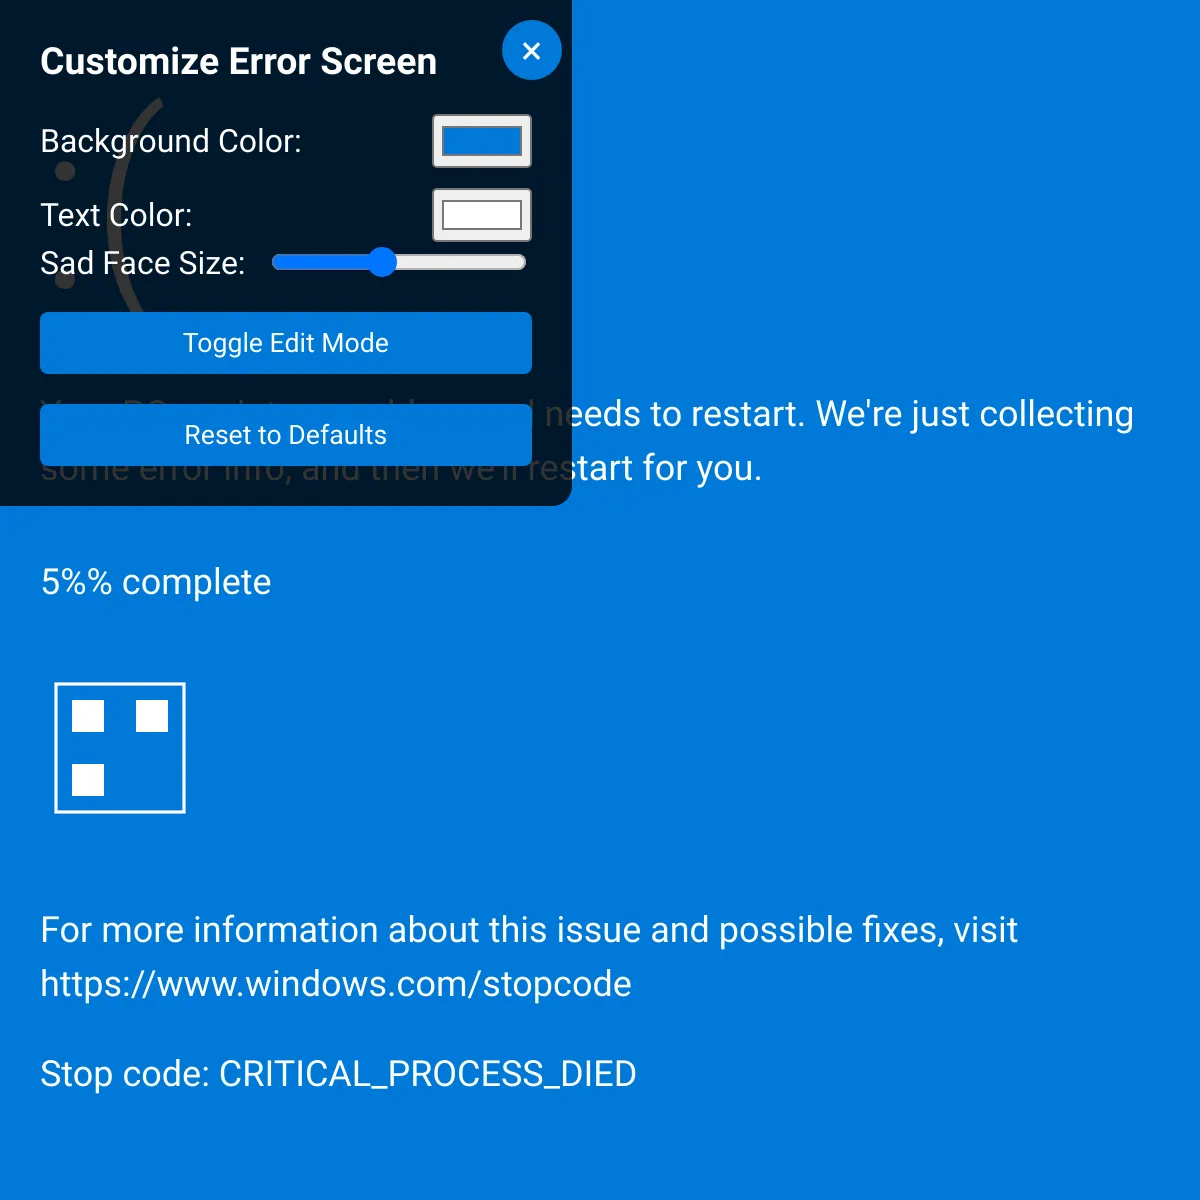Click the "Sad Face Size:" label

(143, 263)
